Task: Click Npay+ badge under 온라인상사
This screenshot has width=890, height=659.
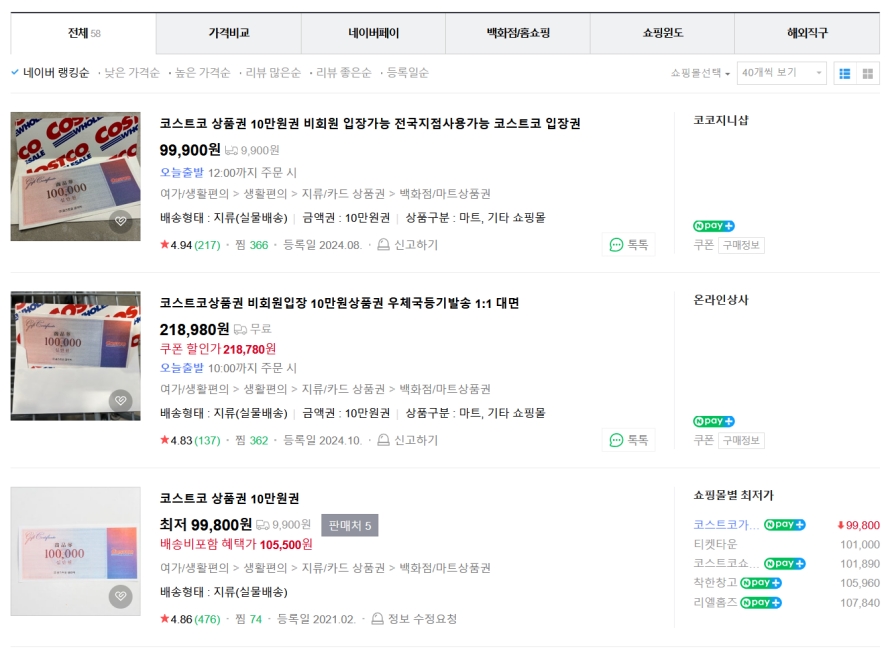Action: [713, 421]
